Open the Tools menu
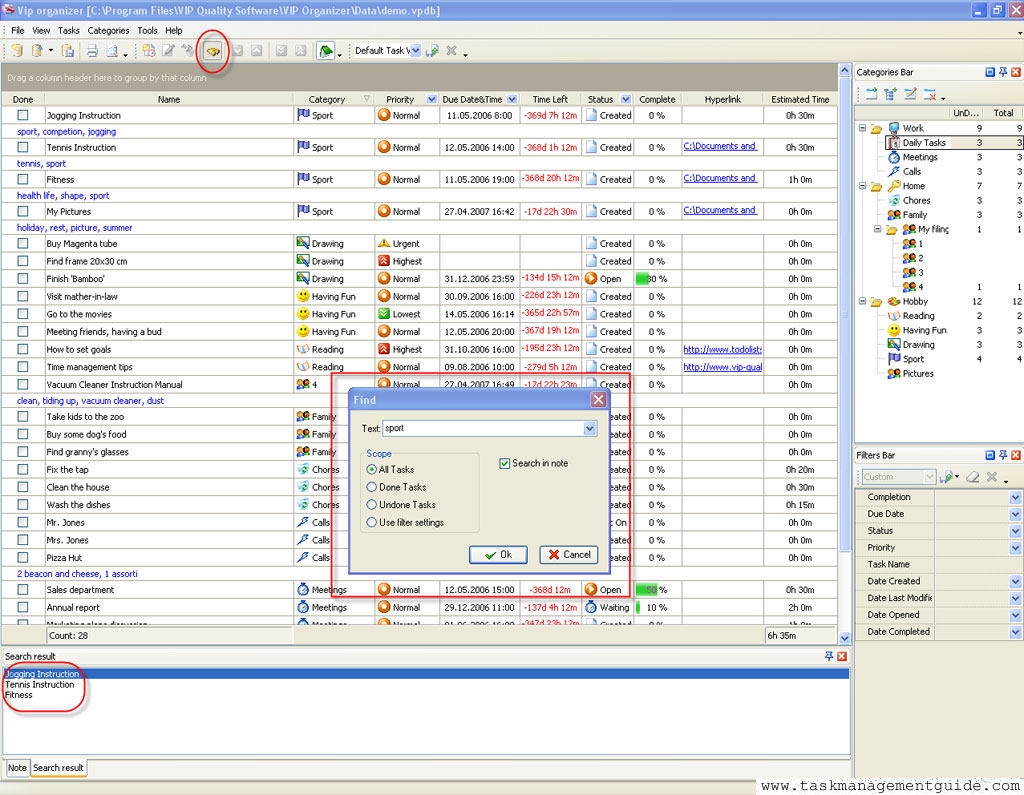 [x=147, y=30]
